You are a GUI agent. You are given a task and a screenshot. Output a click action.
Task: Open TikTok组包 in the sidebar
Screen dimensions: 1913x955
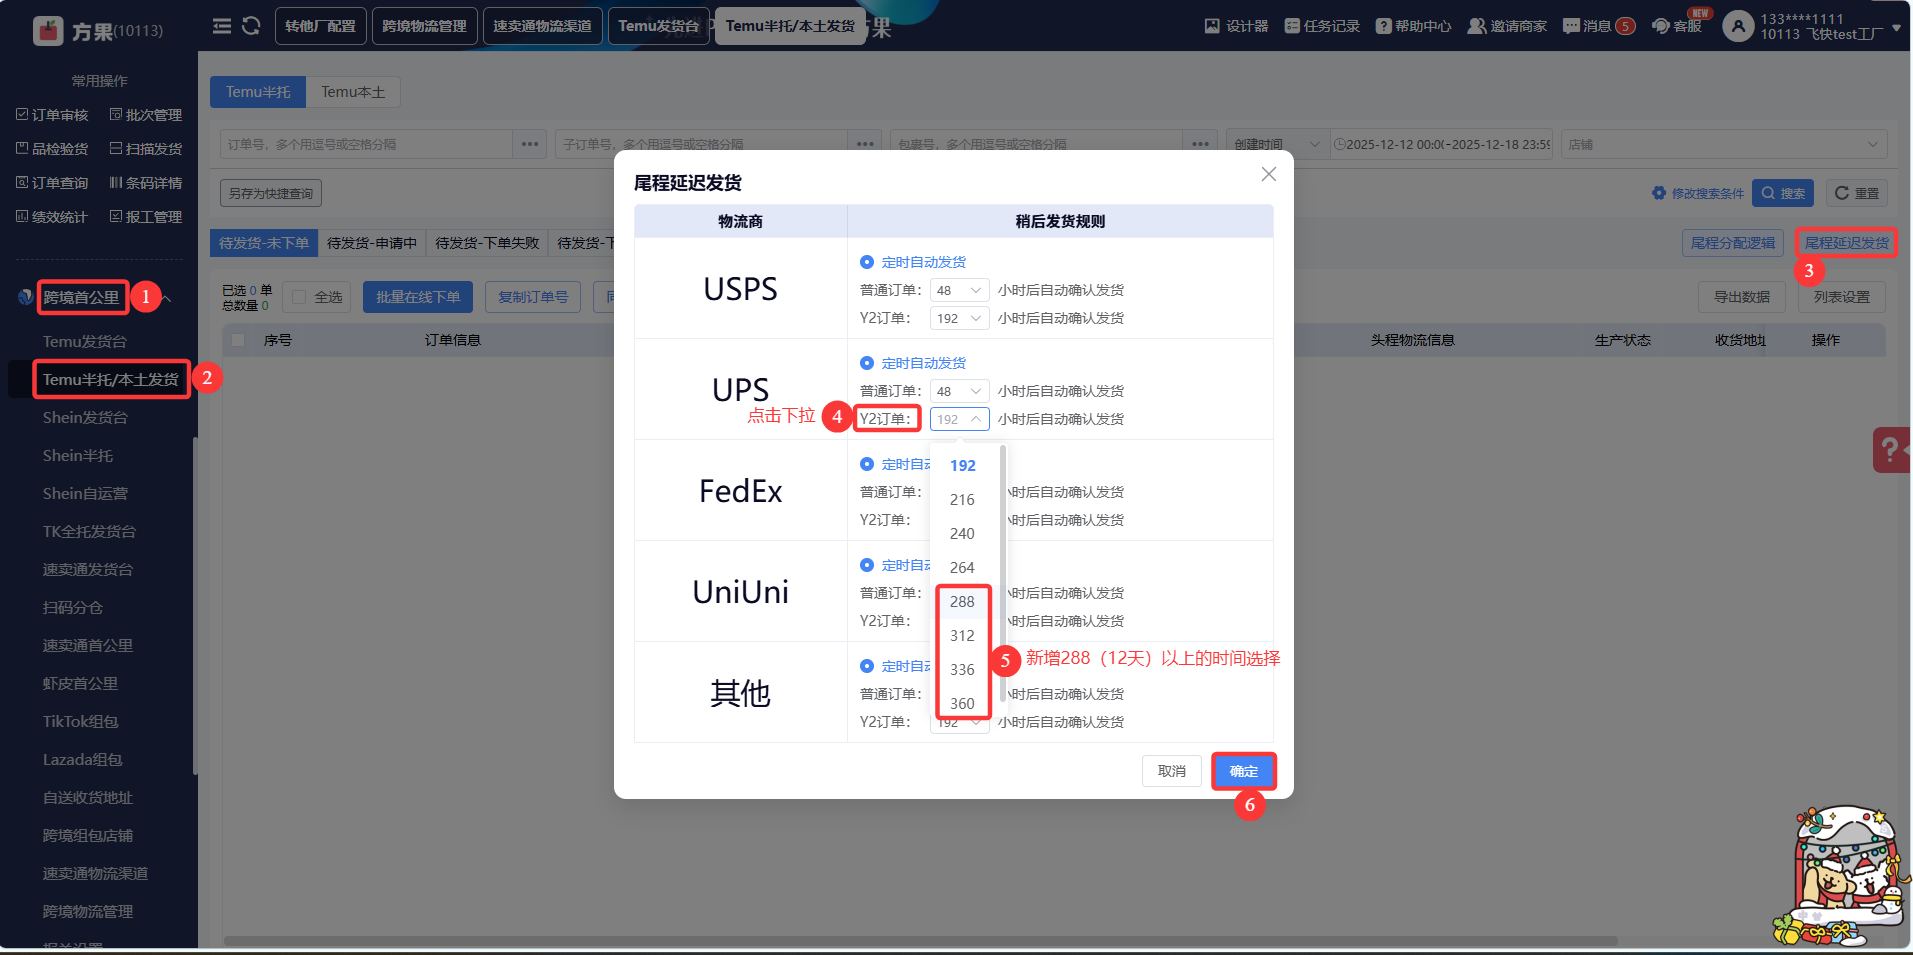point(80,722)
